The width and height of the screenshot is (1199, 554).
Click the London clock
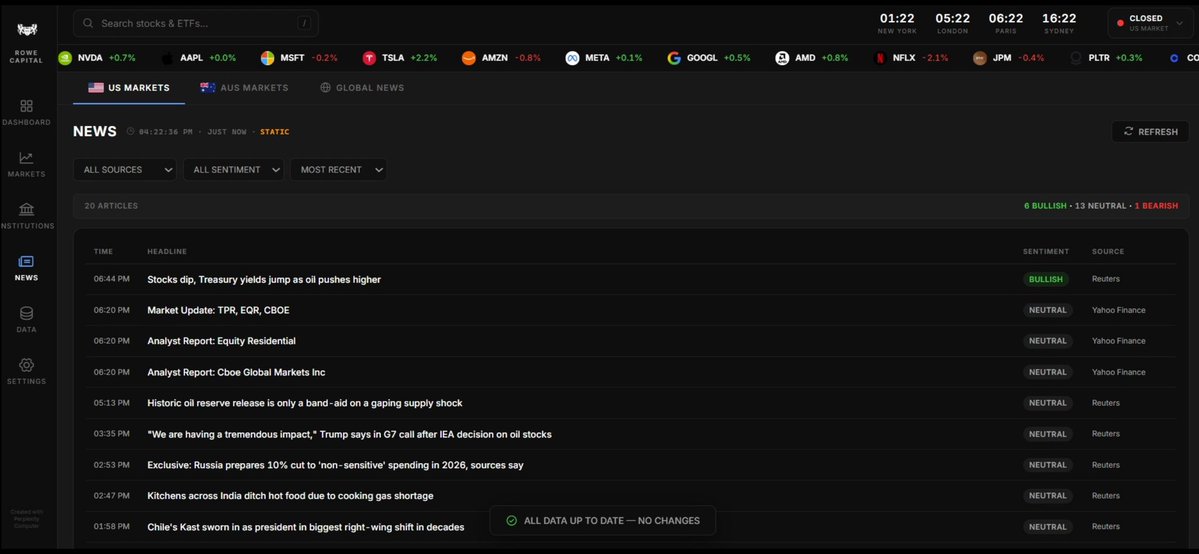pos(952,23)
